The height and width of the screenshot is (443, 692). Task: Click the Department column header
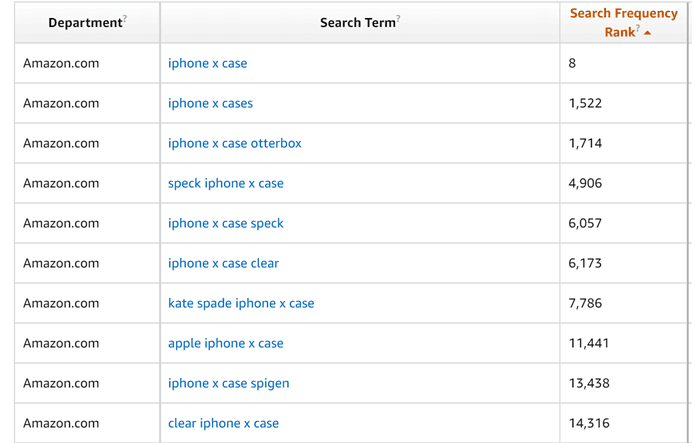point(84,23)
